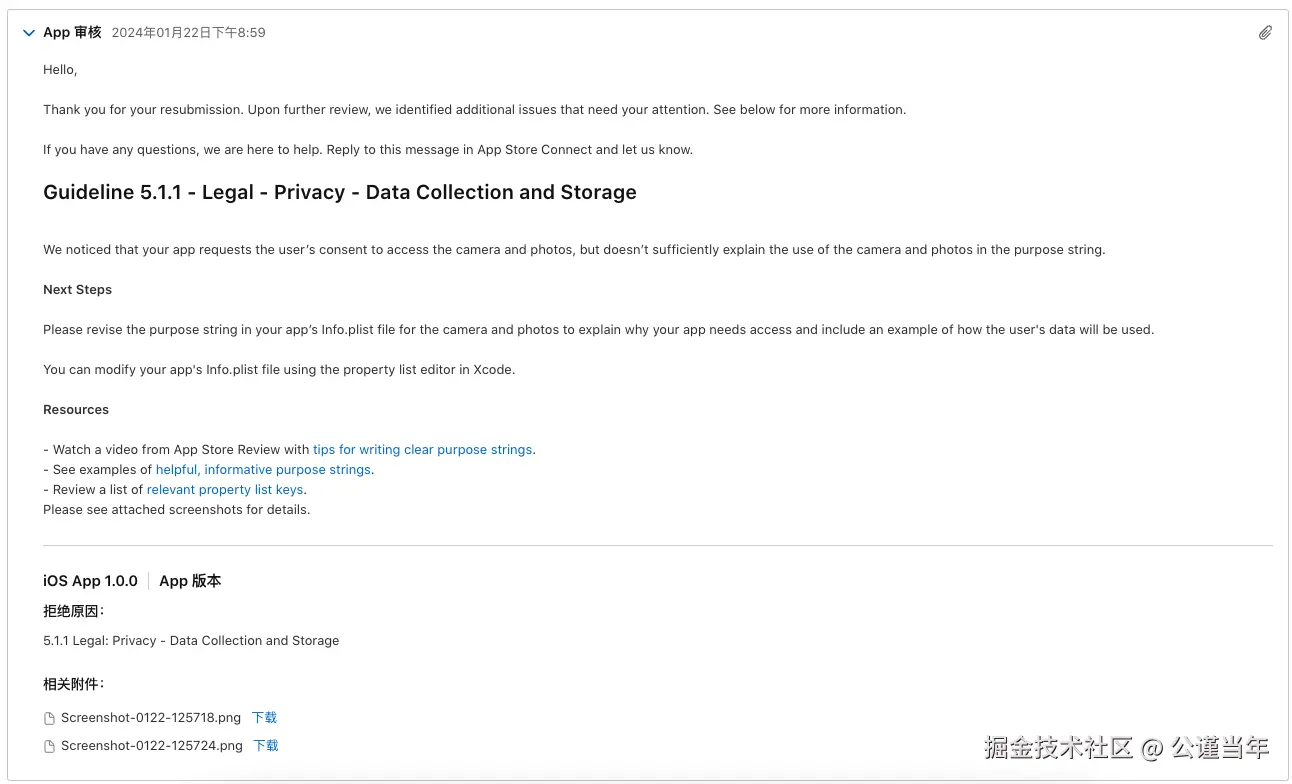Click 下载 link for Screenshot-0122-125724.png
The height and width of the screenshot is (784, 1292).
(266, 746)
